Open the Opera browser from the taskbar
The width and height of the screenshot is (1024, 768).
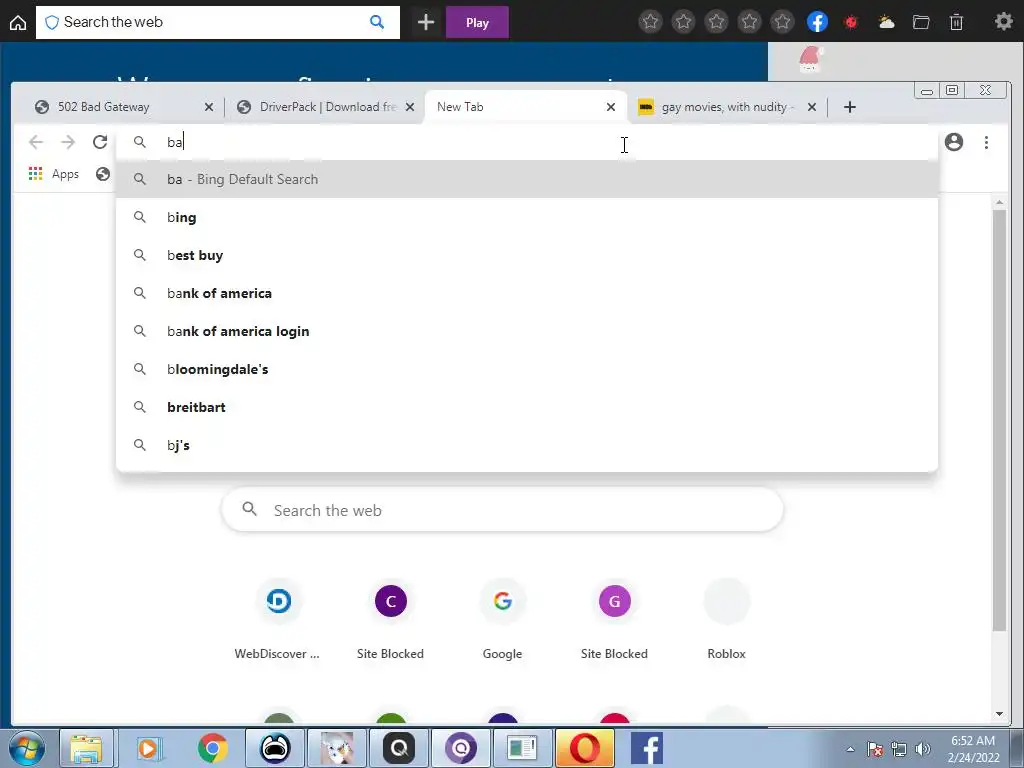click(x=585, y=748)
